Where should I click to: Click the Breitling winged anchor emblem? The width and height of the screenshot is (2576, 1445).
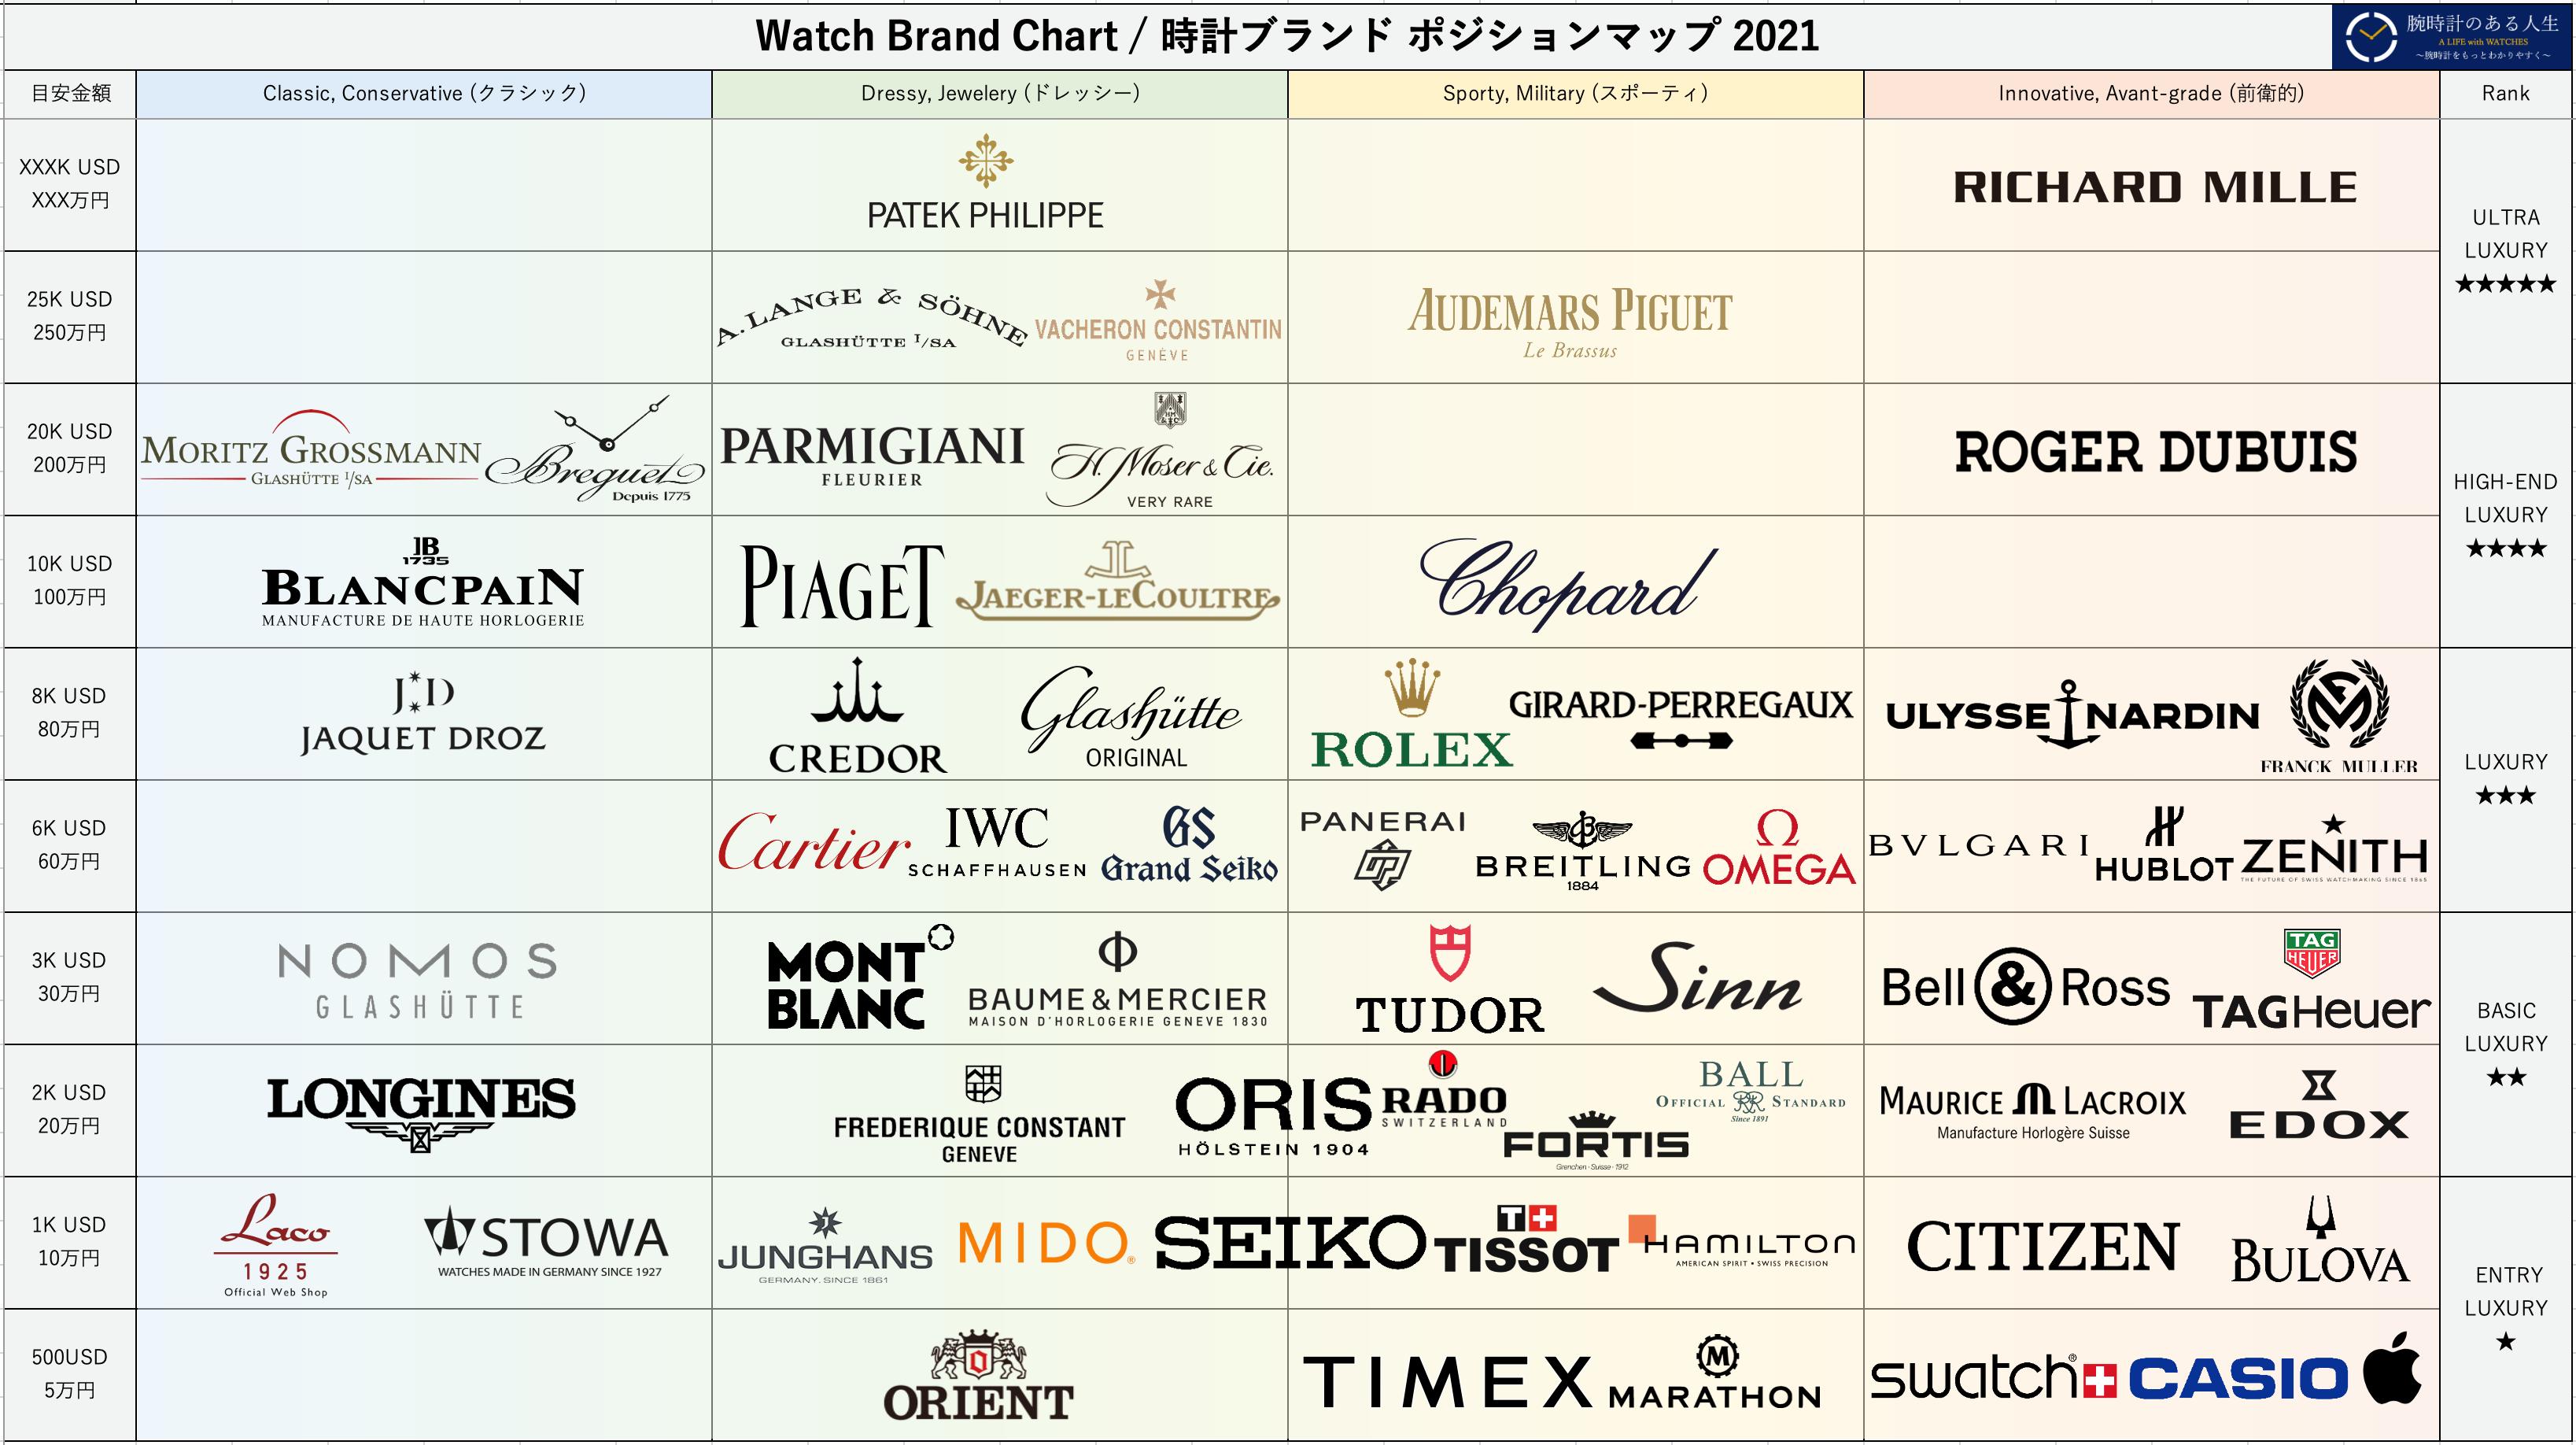1582,830
